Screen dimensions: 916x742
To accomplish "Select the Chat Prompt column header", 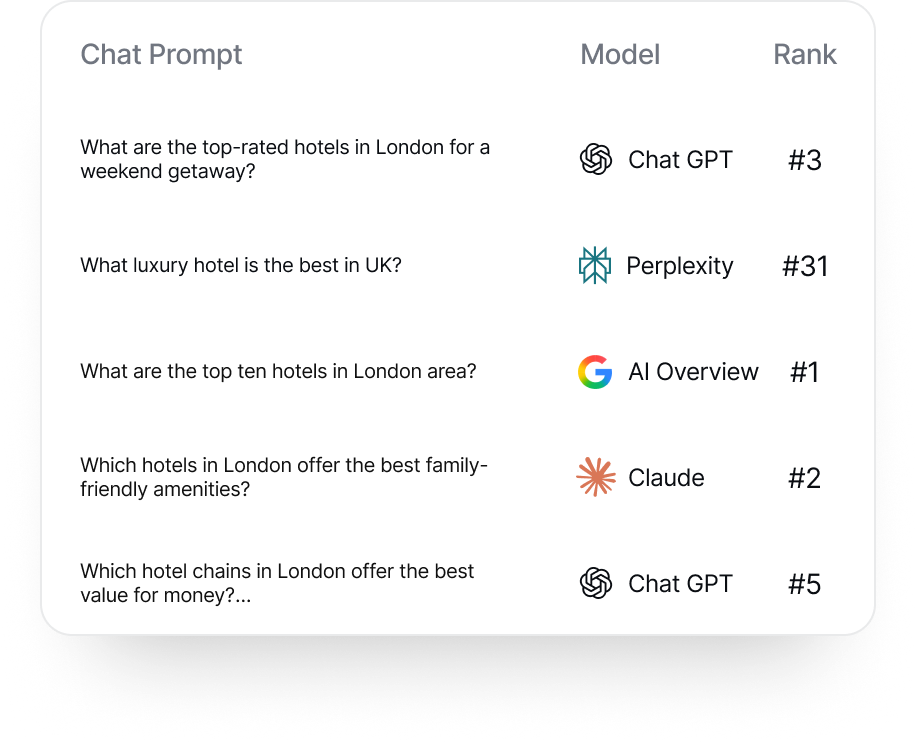I will pos(161,54).
